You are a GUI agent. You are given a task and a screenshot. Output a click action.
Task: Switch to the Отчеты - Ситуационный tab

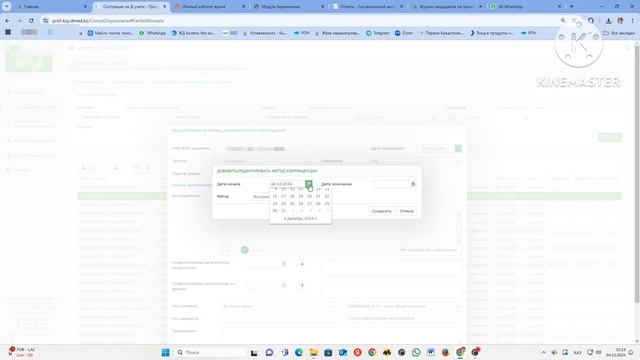tap(368, 7)
